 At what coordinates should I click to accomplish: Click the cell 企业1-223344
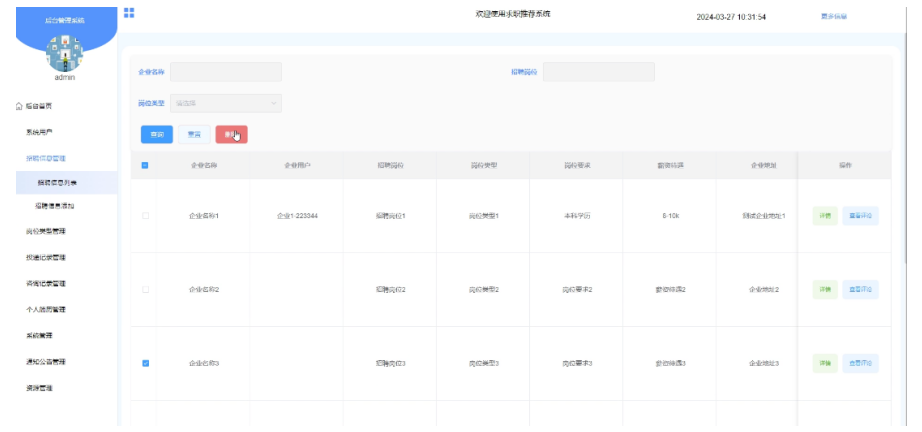(298, 216)
